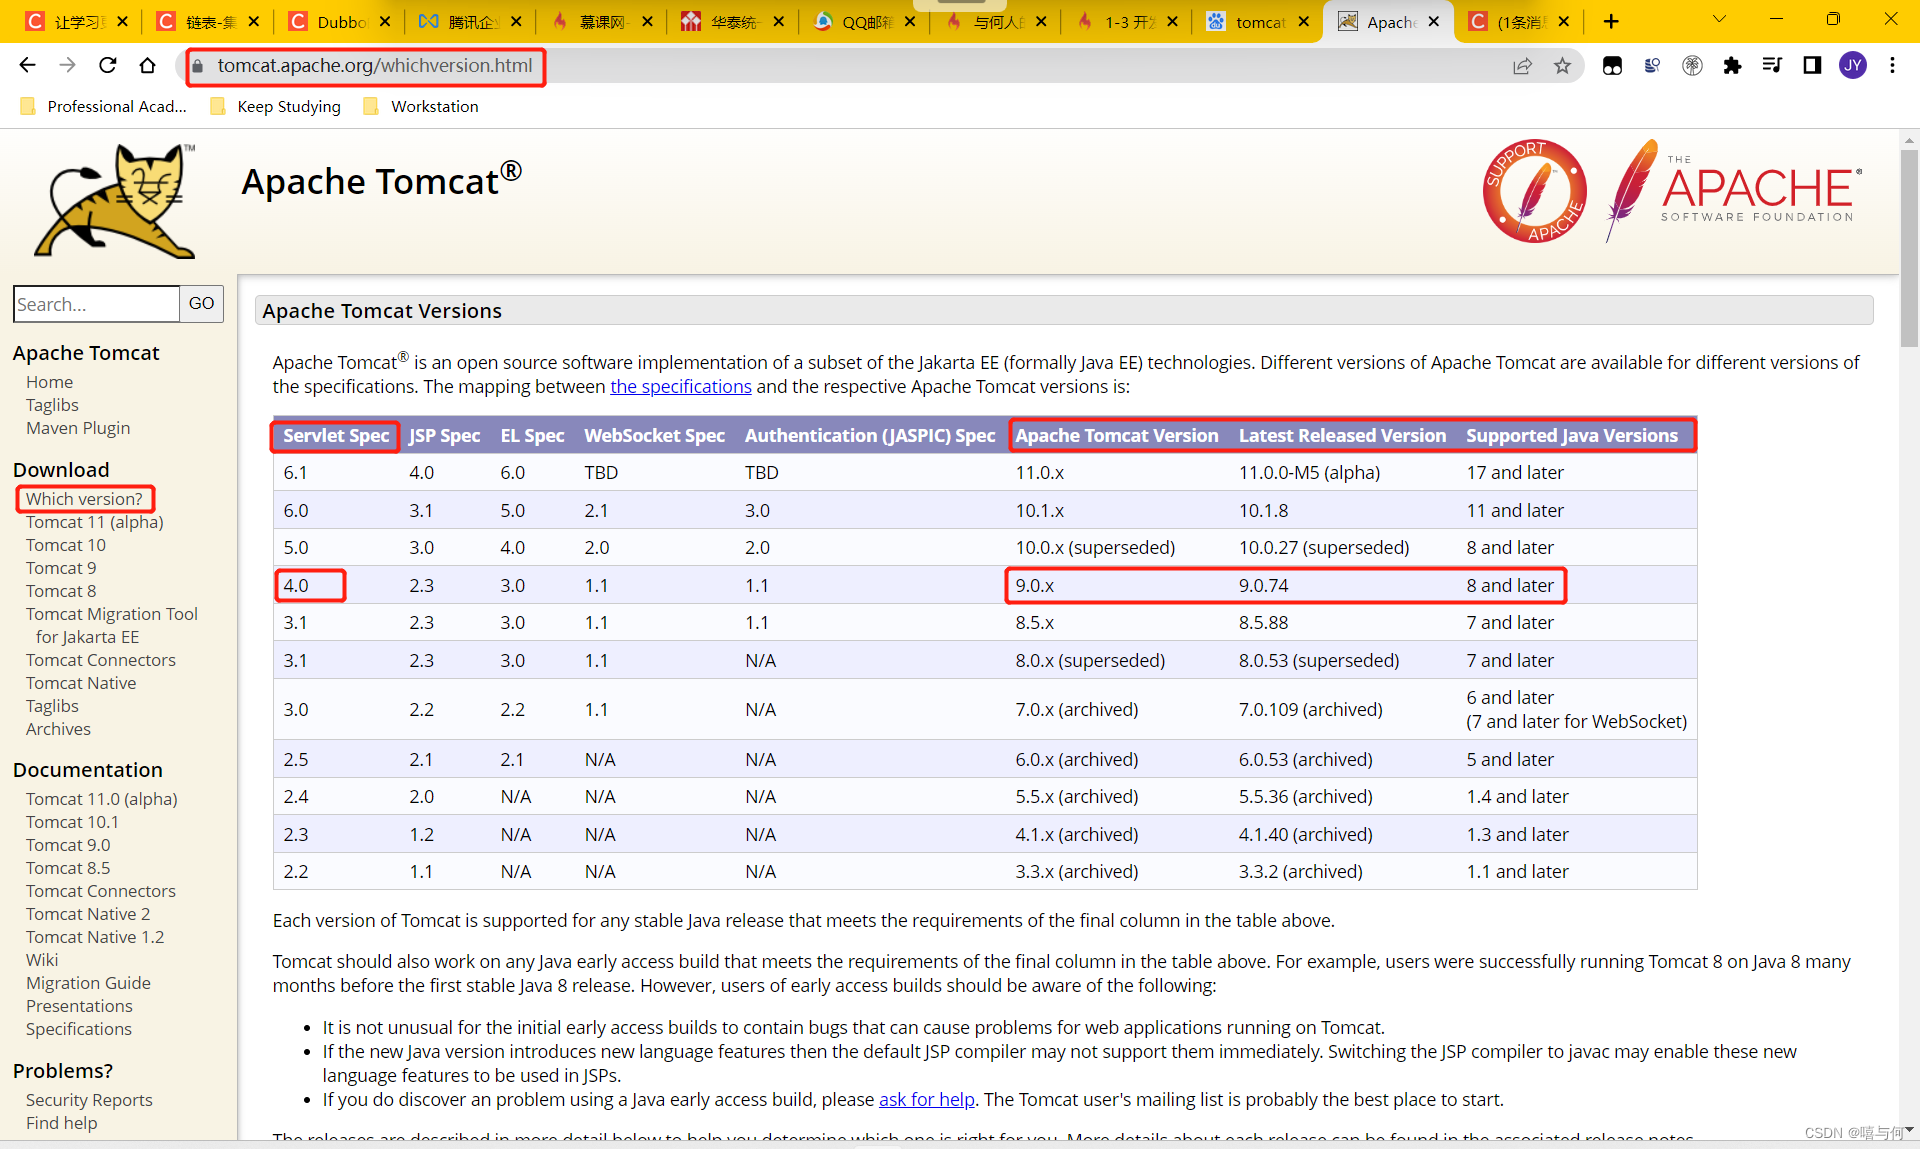Click the JY profile avatar
1920x1149 pixels.
point(1854,65)
